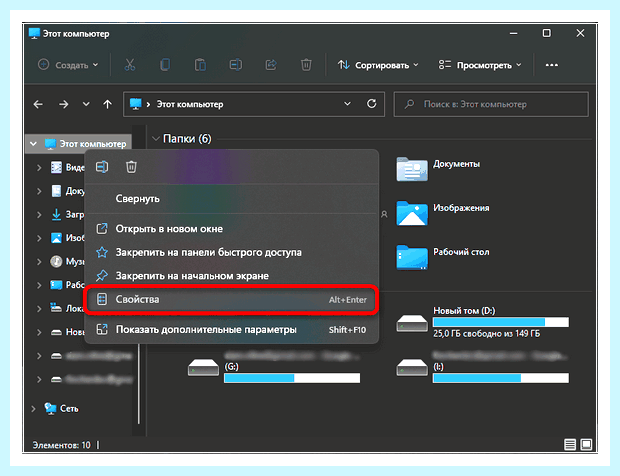Collapse the Этот компьютер tree node
The image size is (620, 476).
point(34,144)
